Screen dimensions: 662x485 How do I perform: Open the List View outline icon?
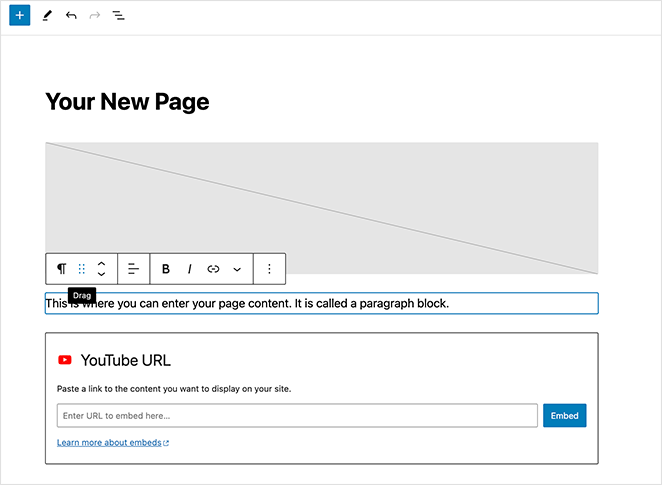pyautogui.click(x=119, y=16)
